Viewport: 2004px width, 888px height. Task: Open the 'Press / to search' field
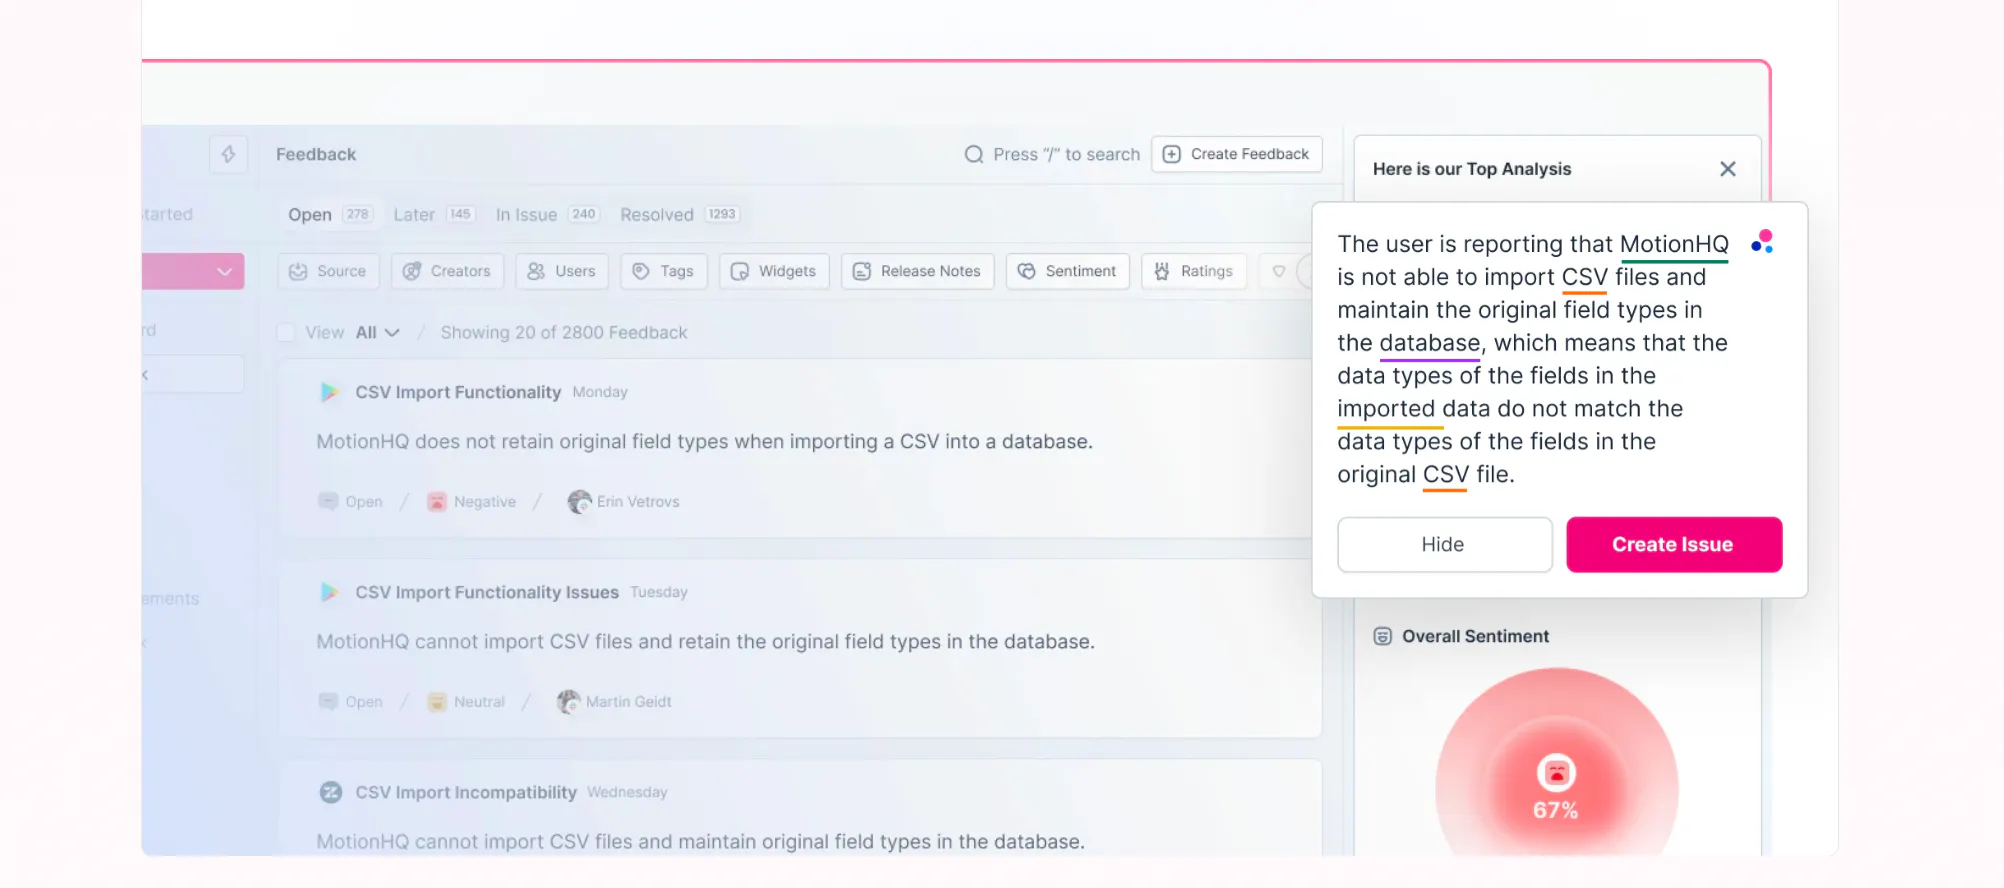1052,154
